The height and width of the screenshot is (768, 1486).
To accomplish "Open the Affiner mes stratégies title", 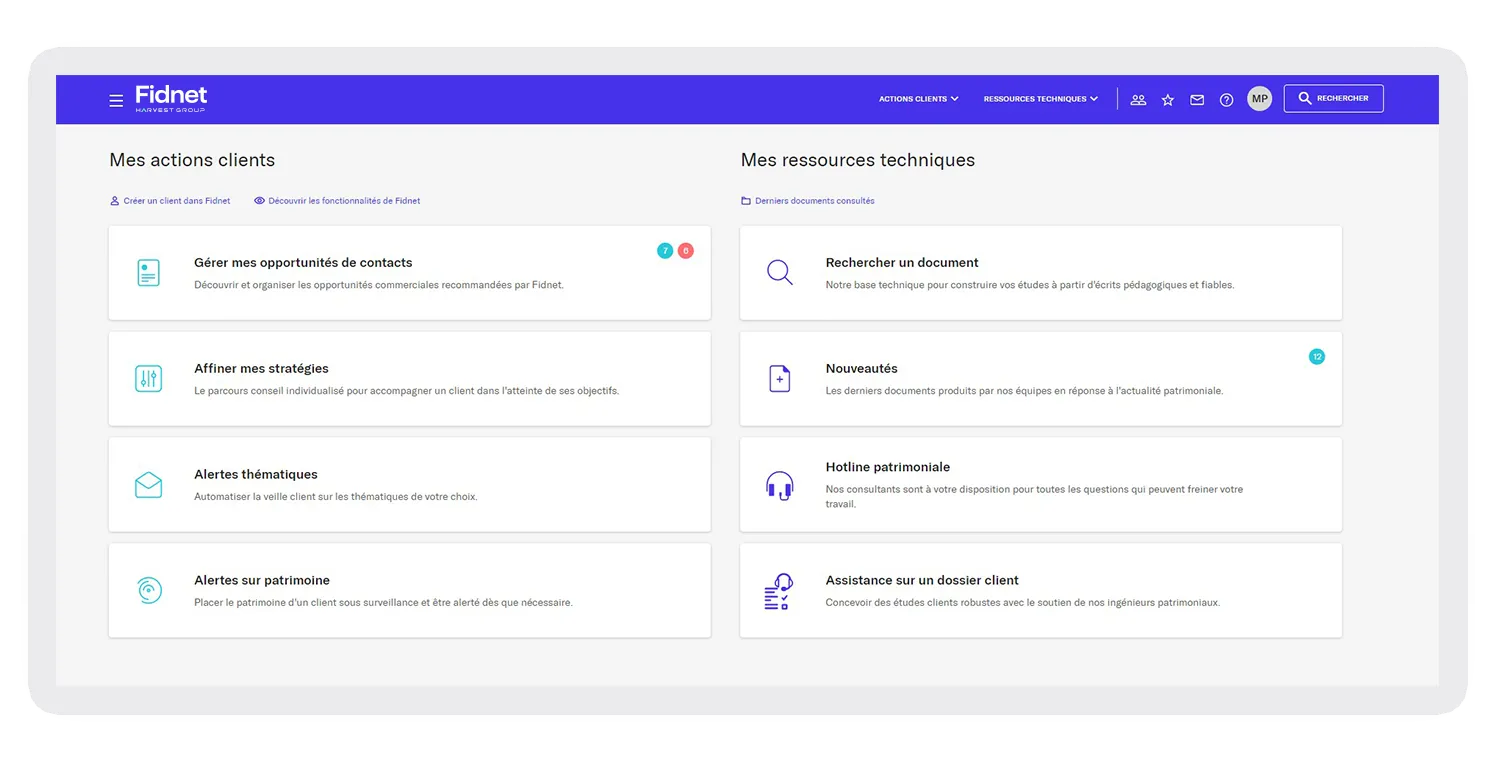I will (261, 369).
